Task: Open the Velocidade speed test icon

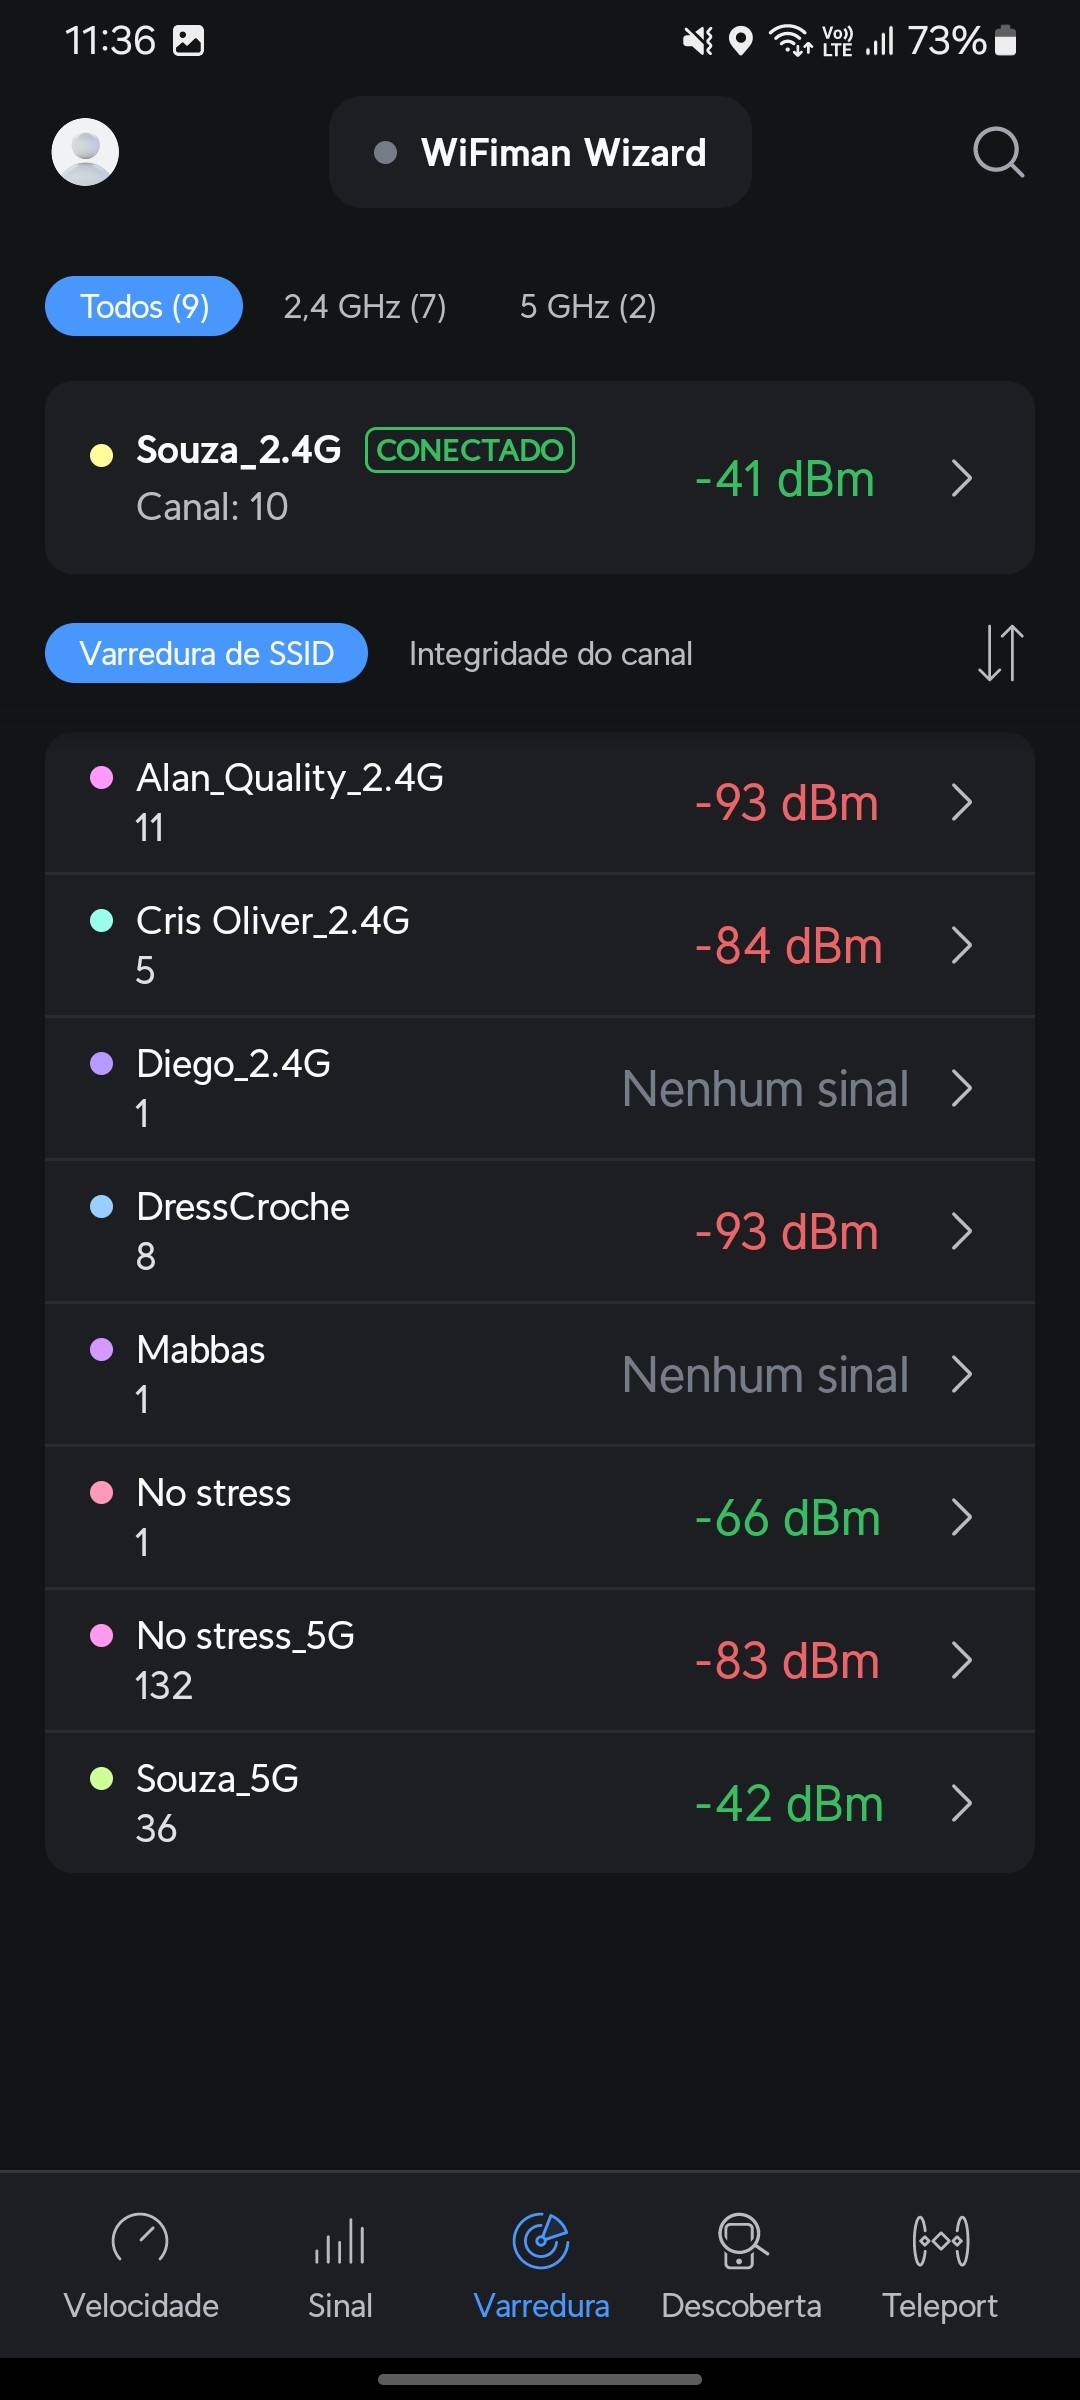Action: pos(140,2240)
